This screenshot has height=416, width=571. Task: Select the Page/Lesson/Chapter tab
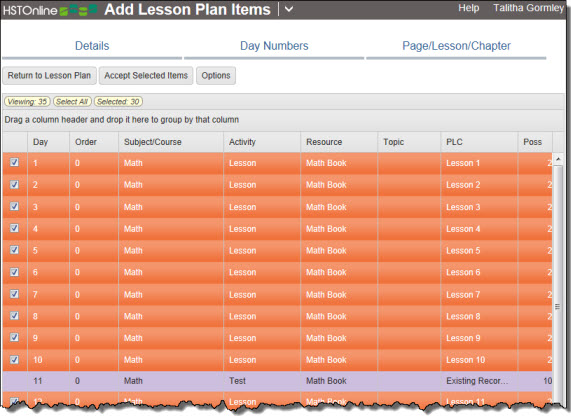point(456,46)
